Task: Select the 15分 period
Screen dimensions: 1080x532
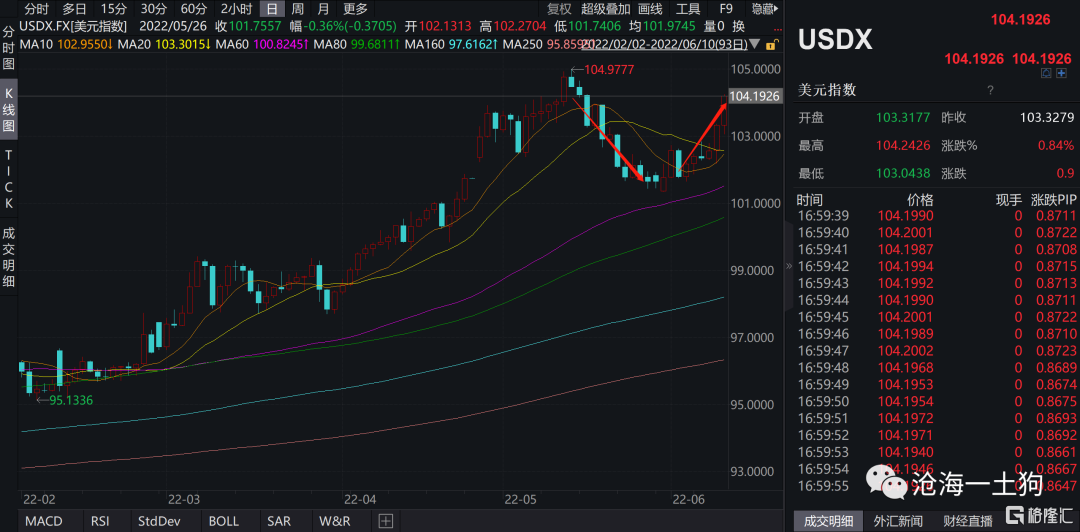Action: pyautogui.click(x=113, y=9)
